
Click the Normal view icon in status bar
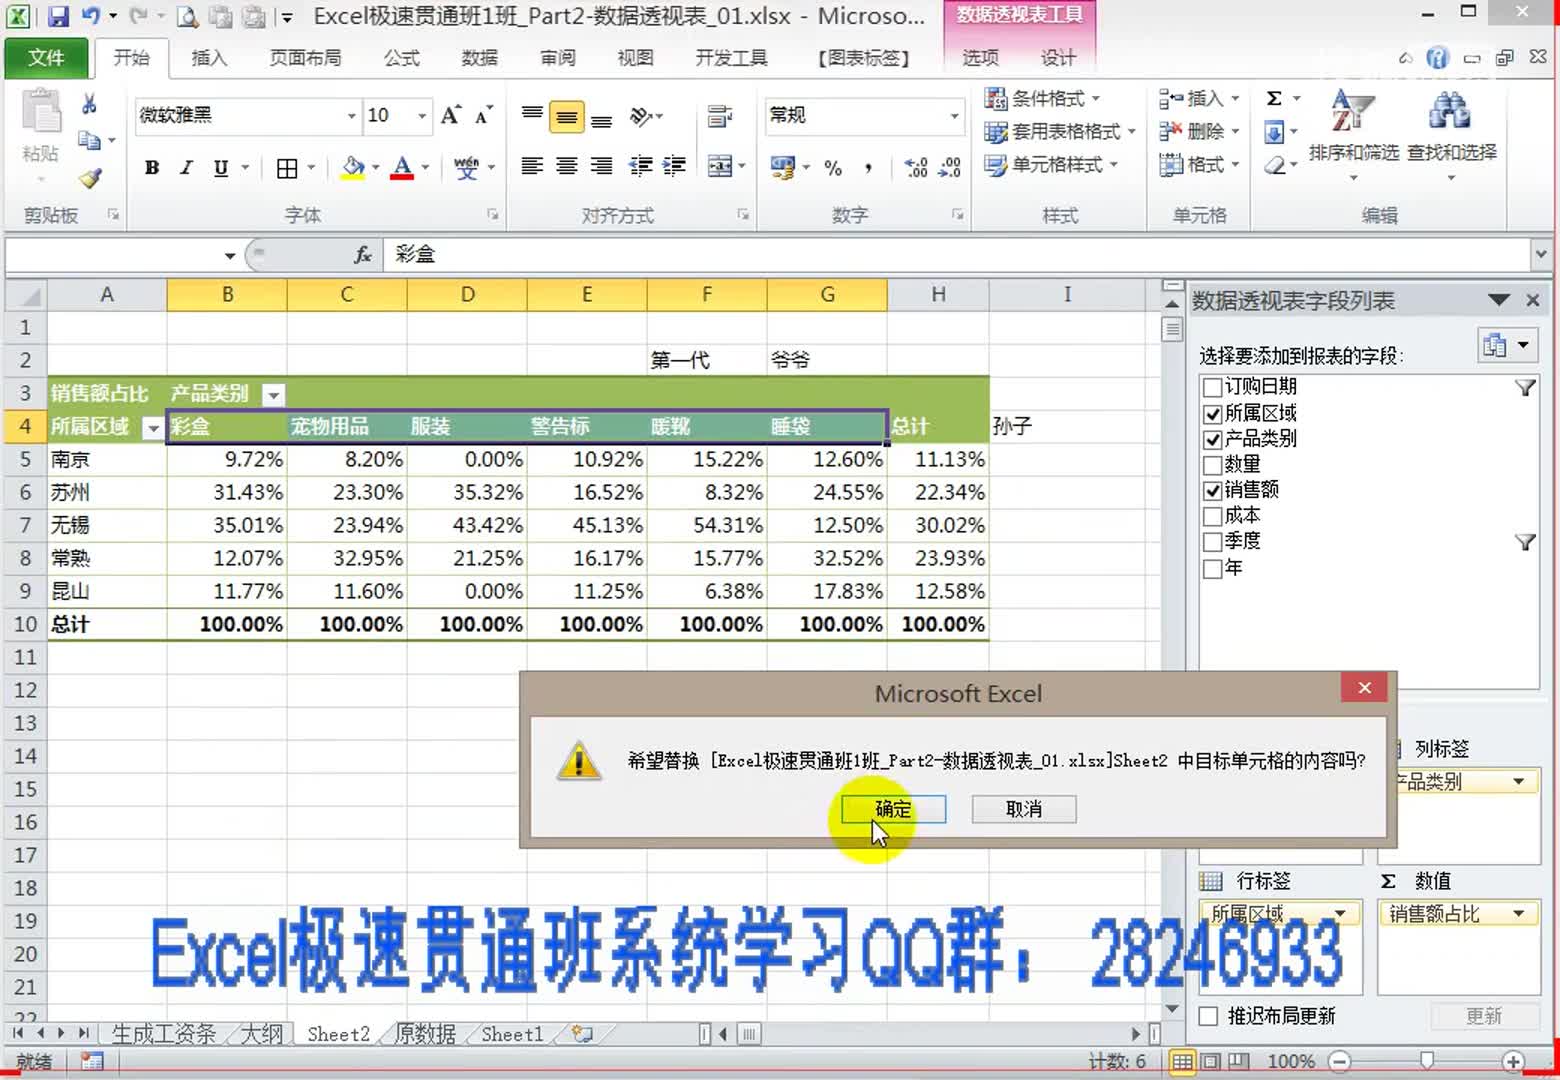coord(1182,1062)
